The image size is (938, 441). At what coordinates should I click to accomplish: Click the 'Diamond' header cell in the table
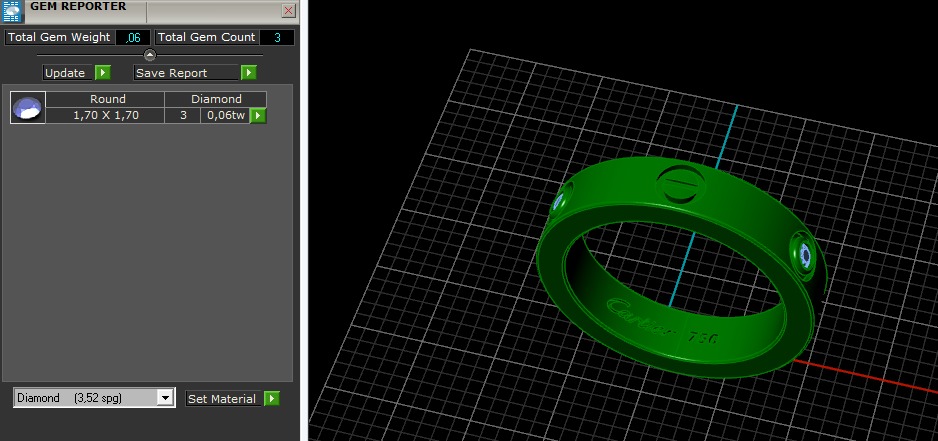(x=216, y=99)
